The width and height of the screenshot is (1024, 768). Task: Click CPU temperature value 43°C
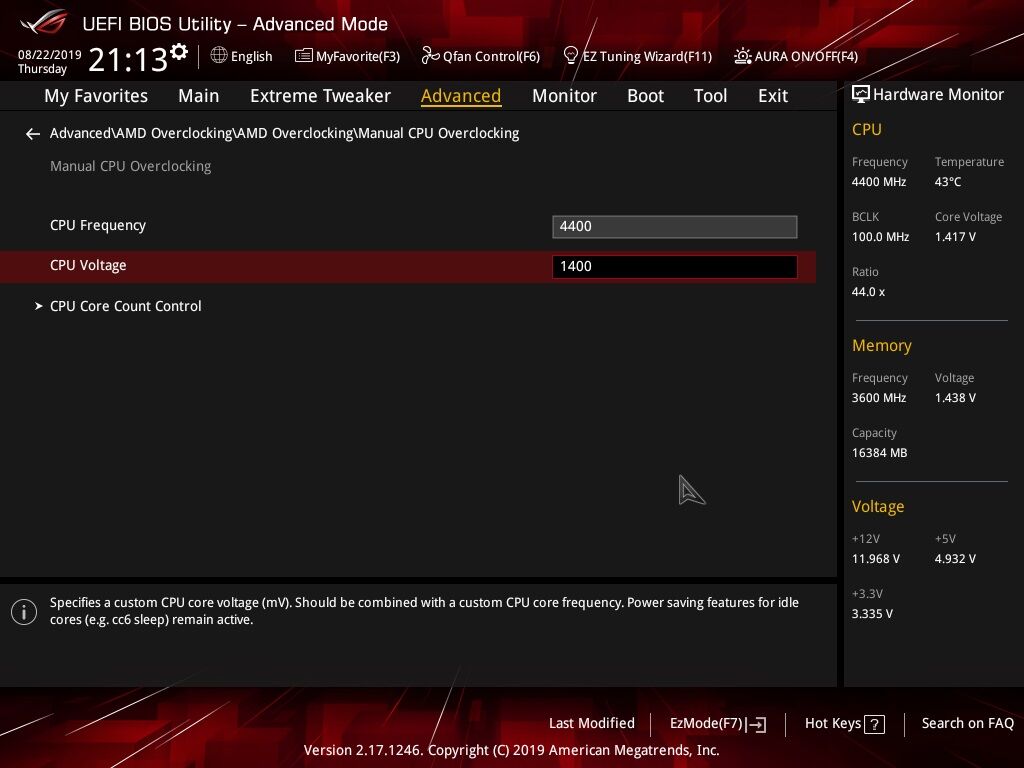[948, 182]
